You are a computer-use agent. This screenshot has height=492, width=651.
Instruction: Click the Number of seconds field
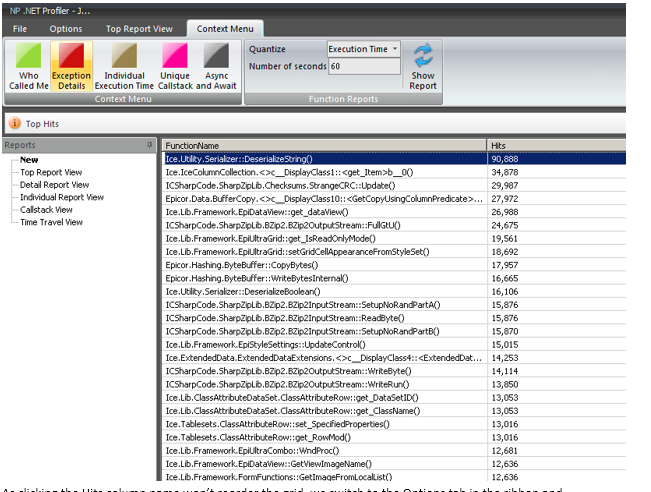[x=365, y=66]
